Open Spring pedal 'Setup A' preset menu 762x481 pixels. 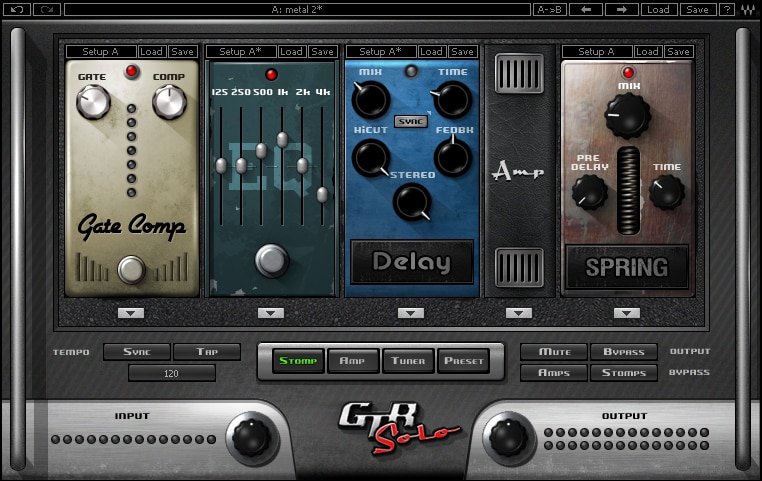[597, 52]
